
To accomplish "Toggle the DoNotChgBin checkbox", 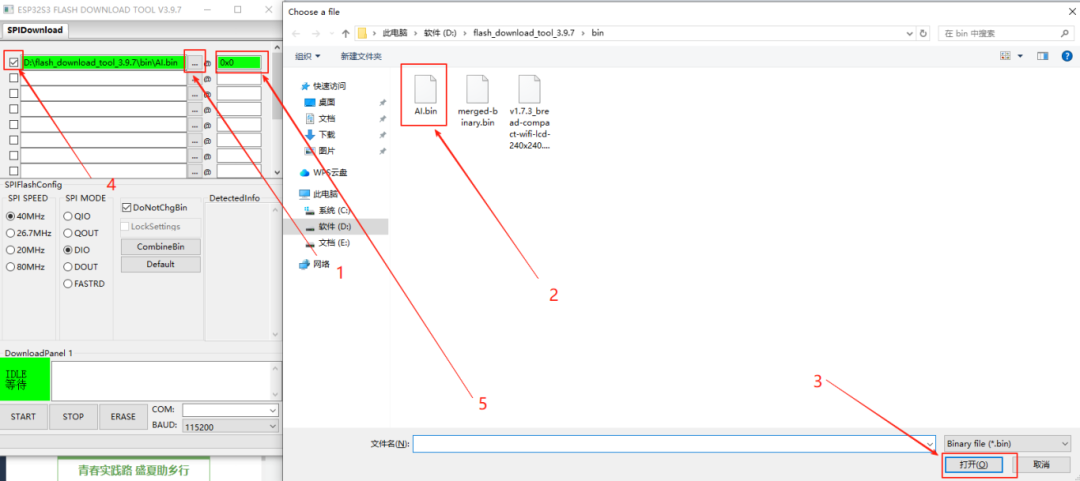I will 126,207.
